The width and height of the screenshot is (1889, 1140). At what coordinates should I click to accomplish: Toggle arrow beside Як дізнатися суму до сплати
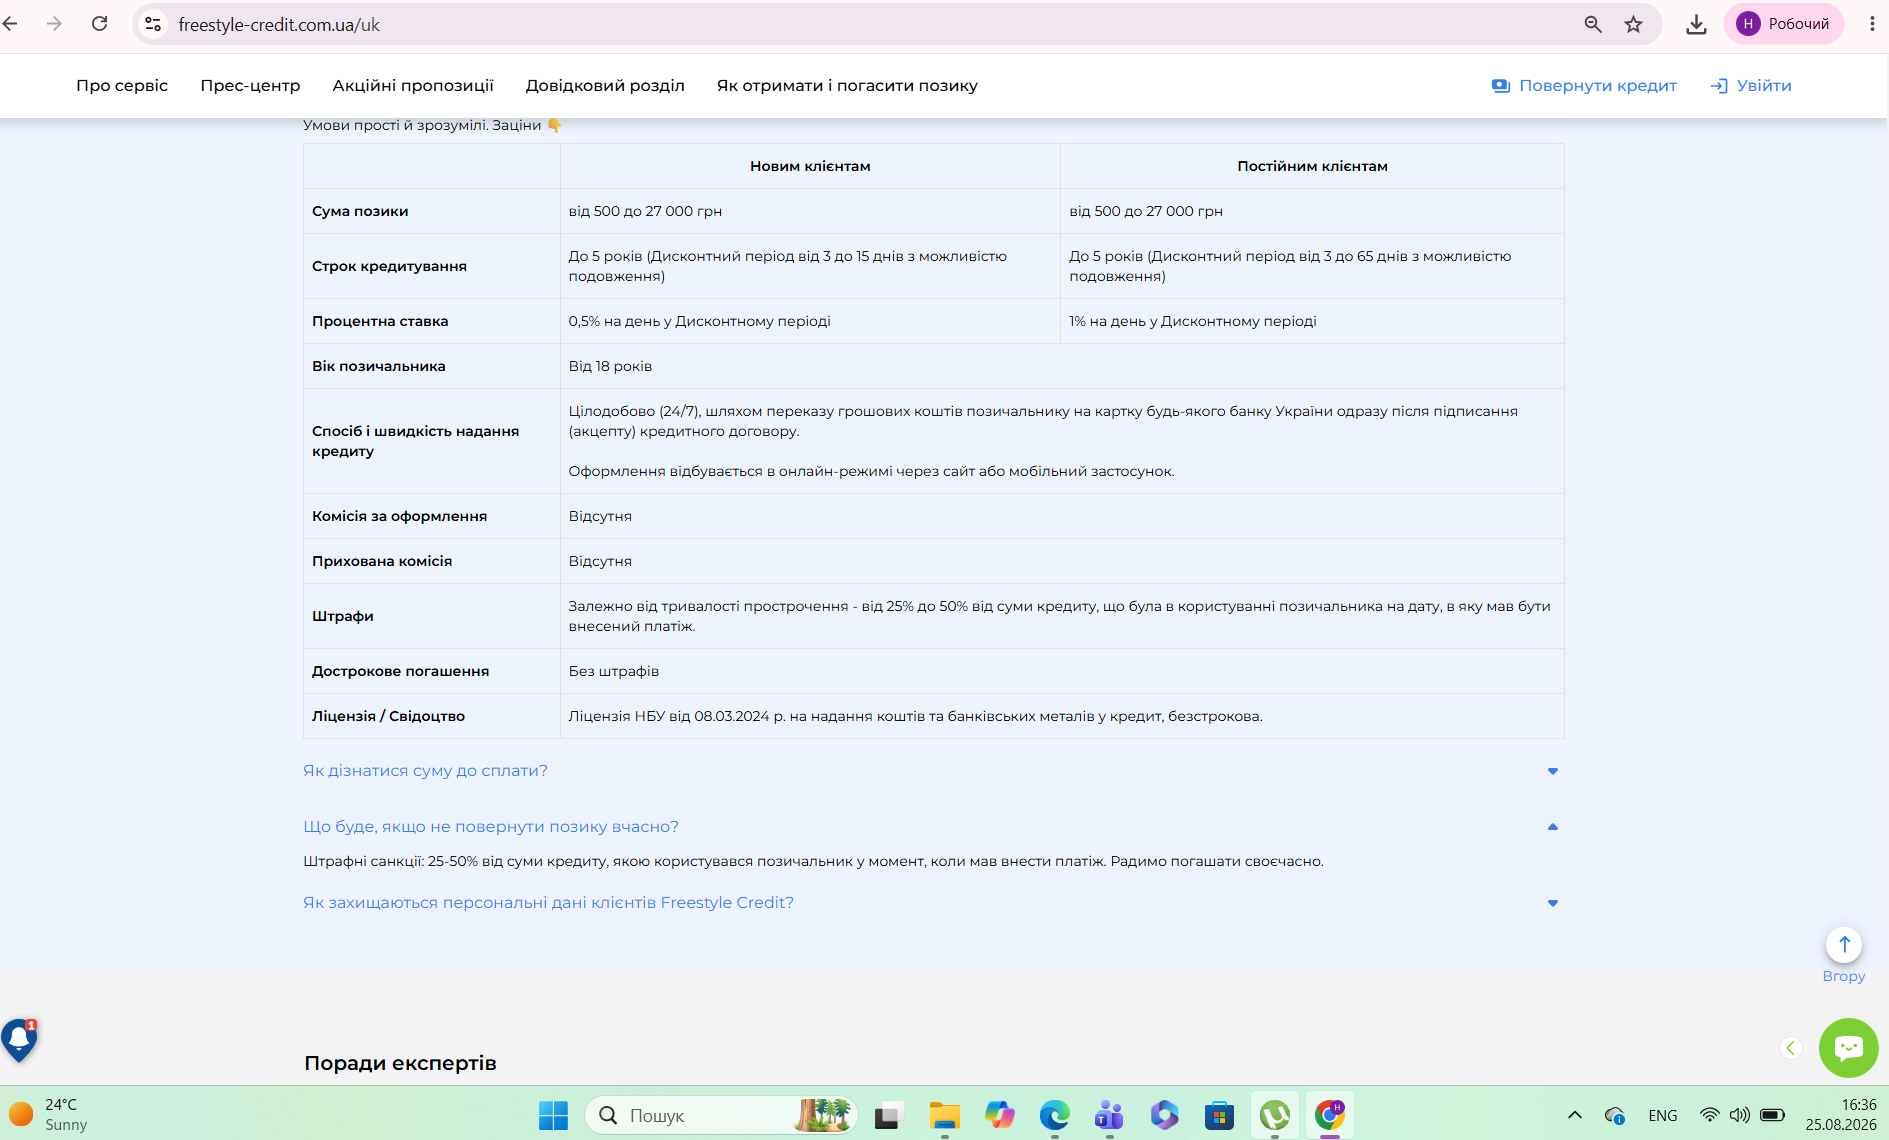(1553, 771)
